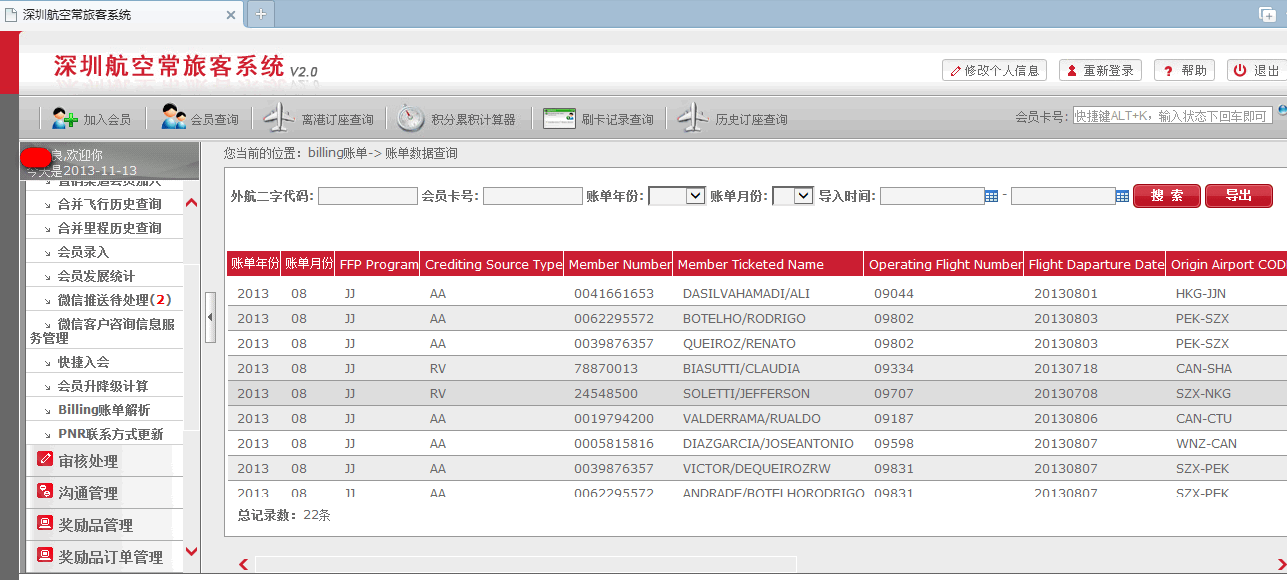Viewport: 1287px width, 580px height.
Task: Open the 会员查询 member search
Action: 200,118
